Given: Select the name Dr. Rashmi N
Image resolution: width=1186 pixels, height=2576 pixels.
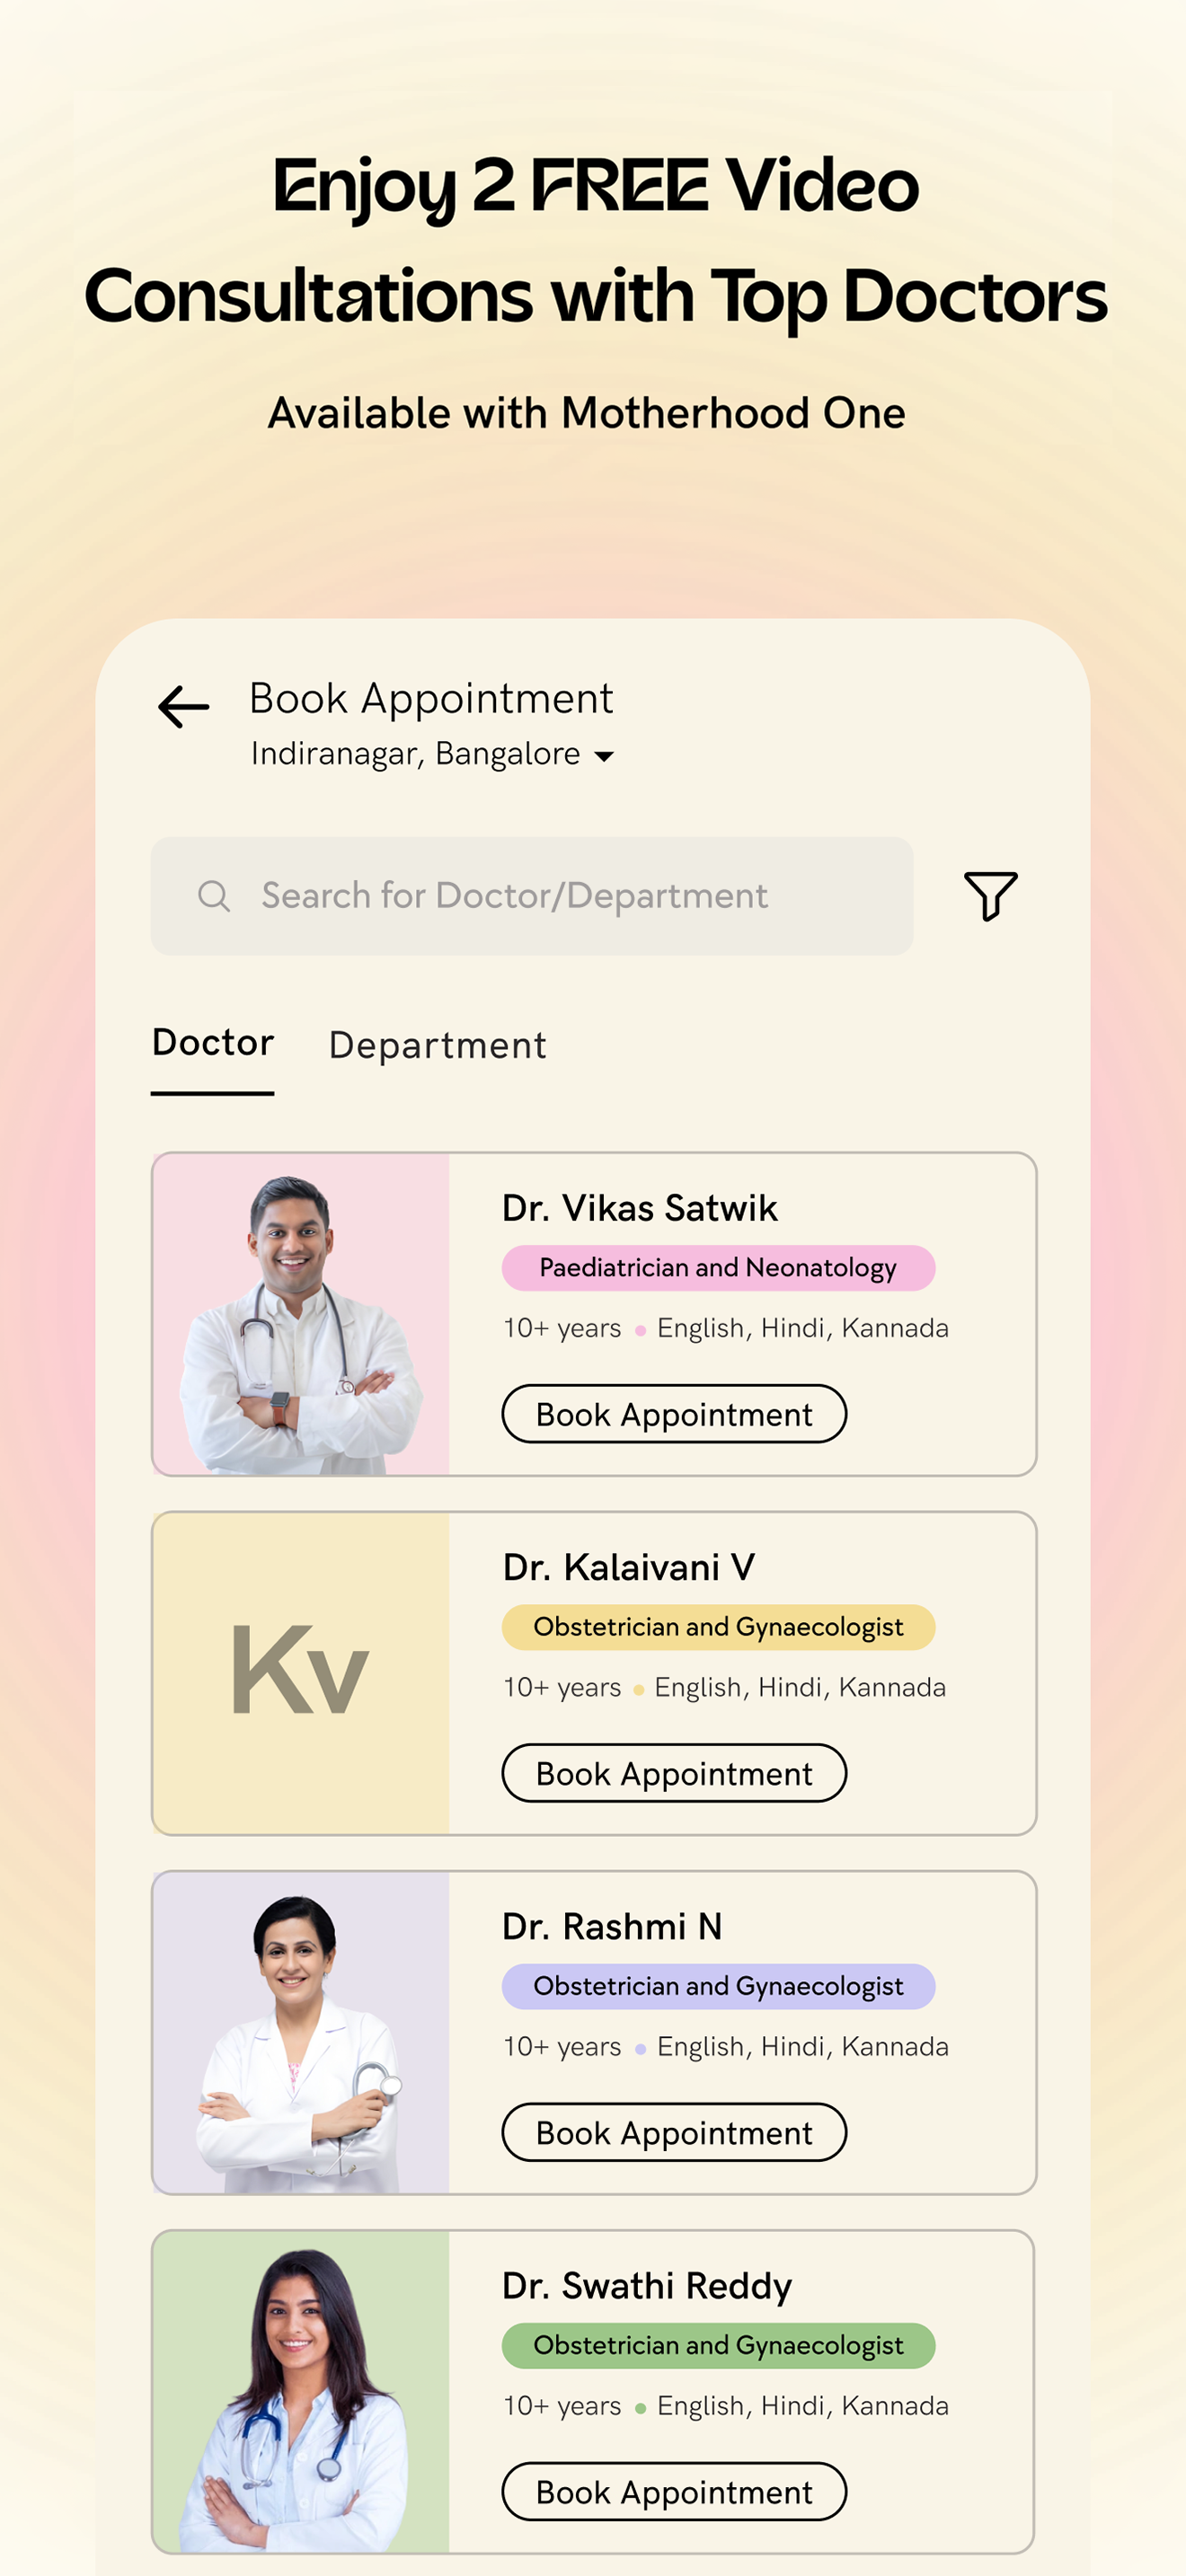Looking at the screenshot, I should point(612,1926).
